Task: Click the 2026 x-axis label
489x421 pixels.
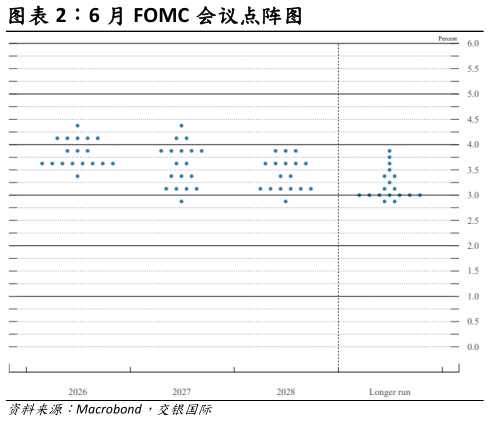Action: [x=78, y=392]
